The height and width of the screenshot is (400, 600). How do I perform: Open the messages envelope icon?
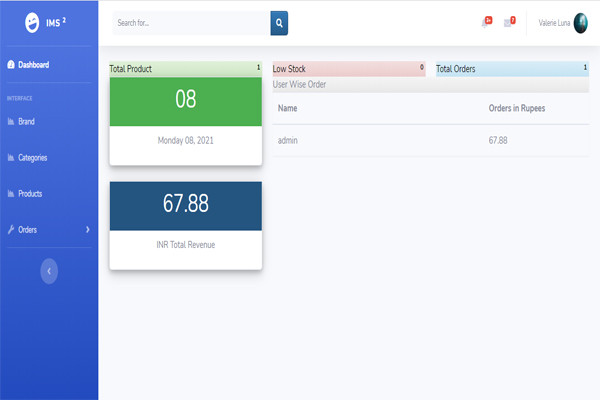(x=509, y=22)
